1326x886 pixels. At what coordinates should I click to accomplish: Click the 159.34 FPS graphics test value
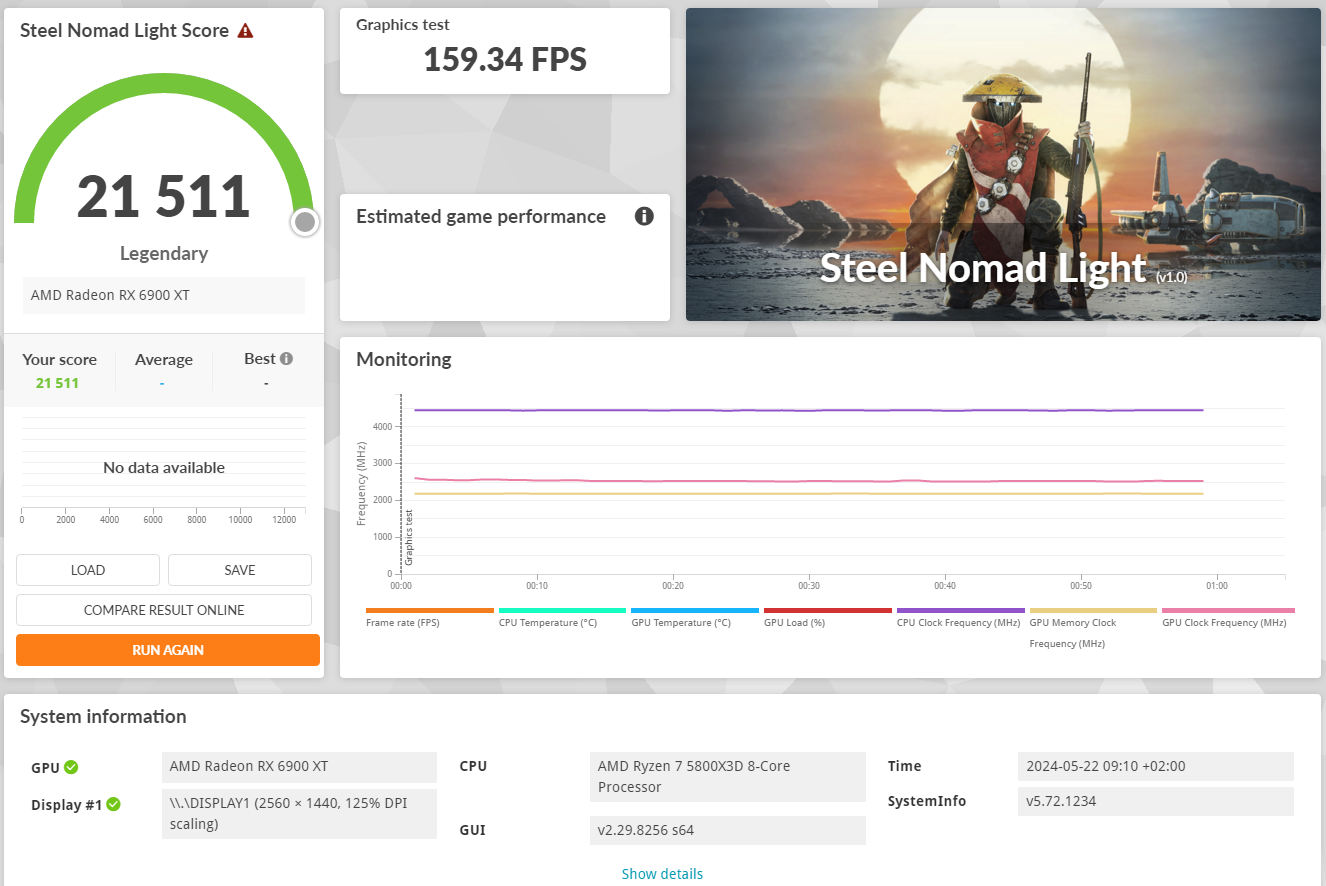point(505,60)
